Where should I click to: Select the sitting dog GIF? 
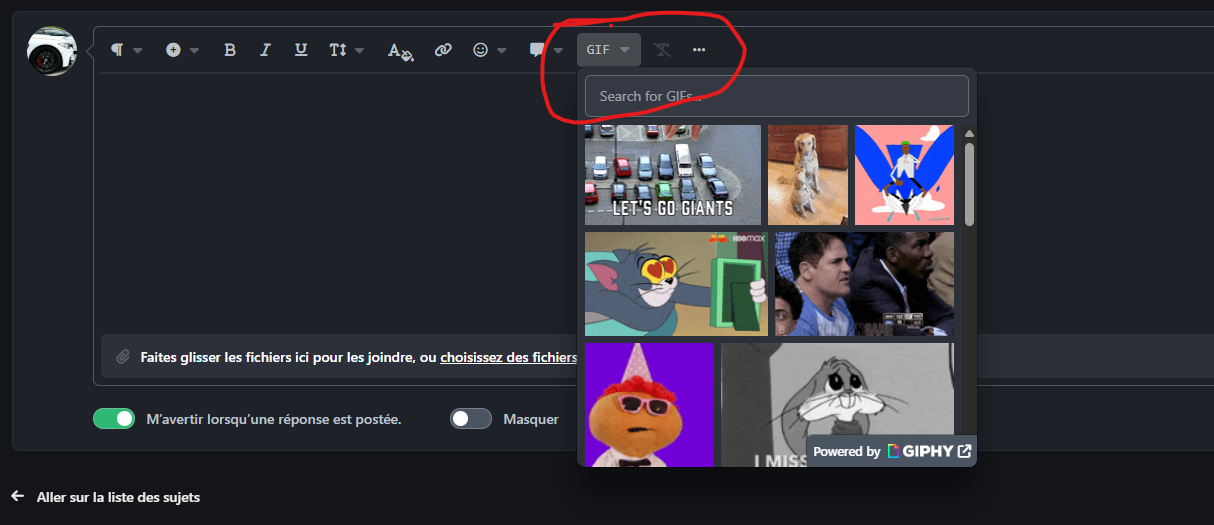coord(808,175)
